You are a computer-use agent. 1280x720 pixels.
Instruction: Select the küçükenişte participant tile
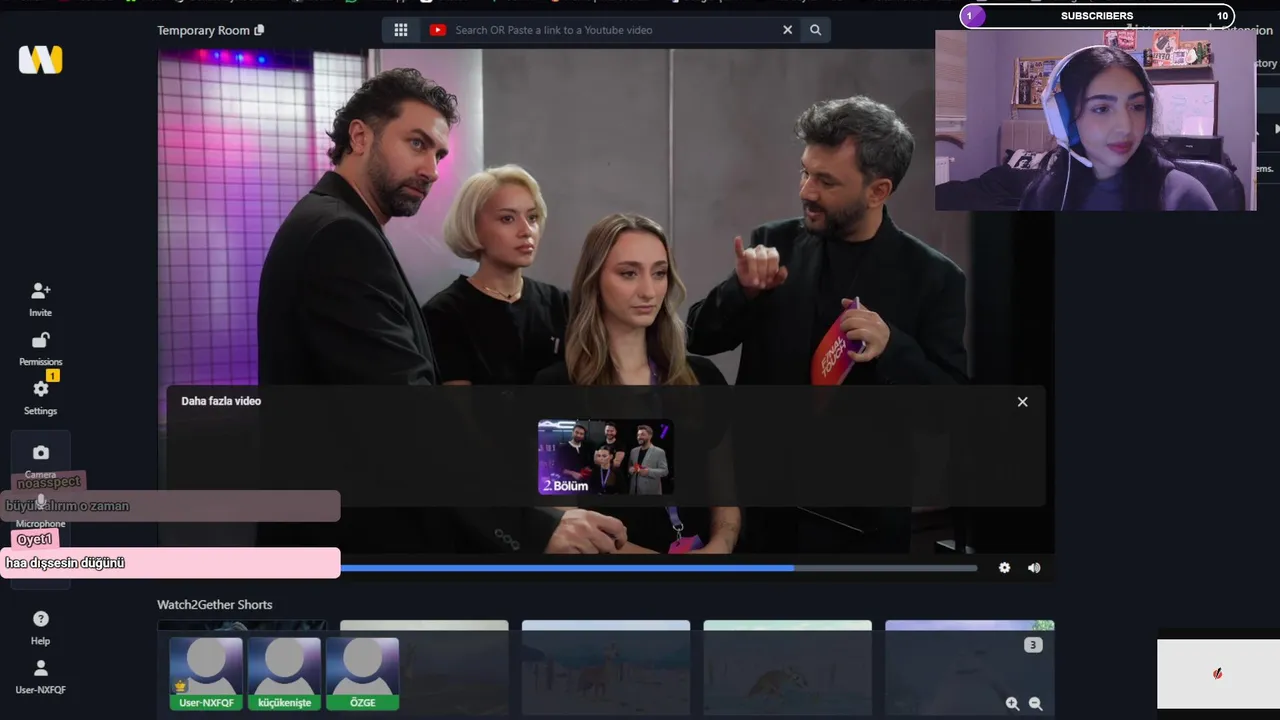pyautogui.click(x=284, y=673)
